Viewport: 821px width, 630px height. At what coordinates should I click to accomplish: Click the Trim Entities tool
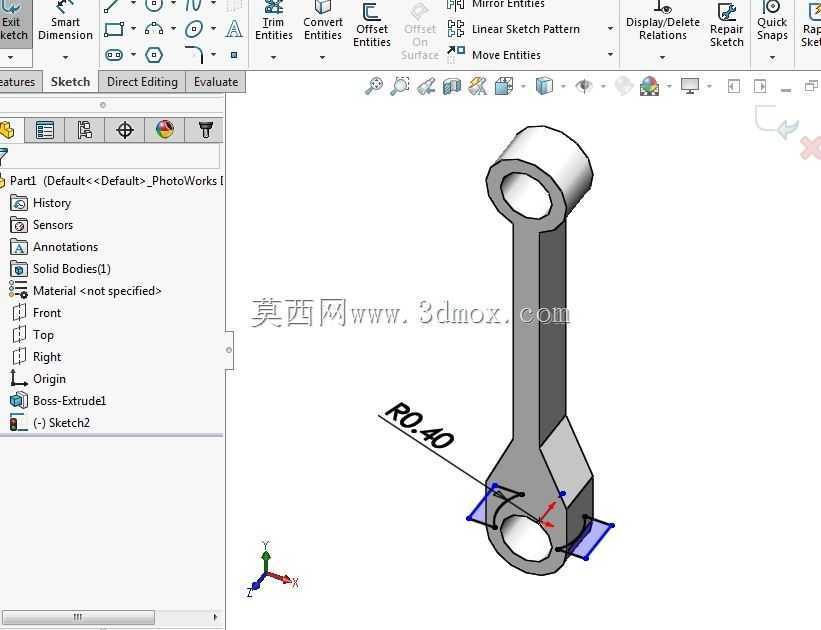pyautogui.click(x=273, y=22)
